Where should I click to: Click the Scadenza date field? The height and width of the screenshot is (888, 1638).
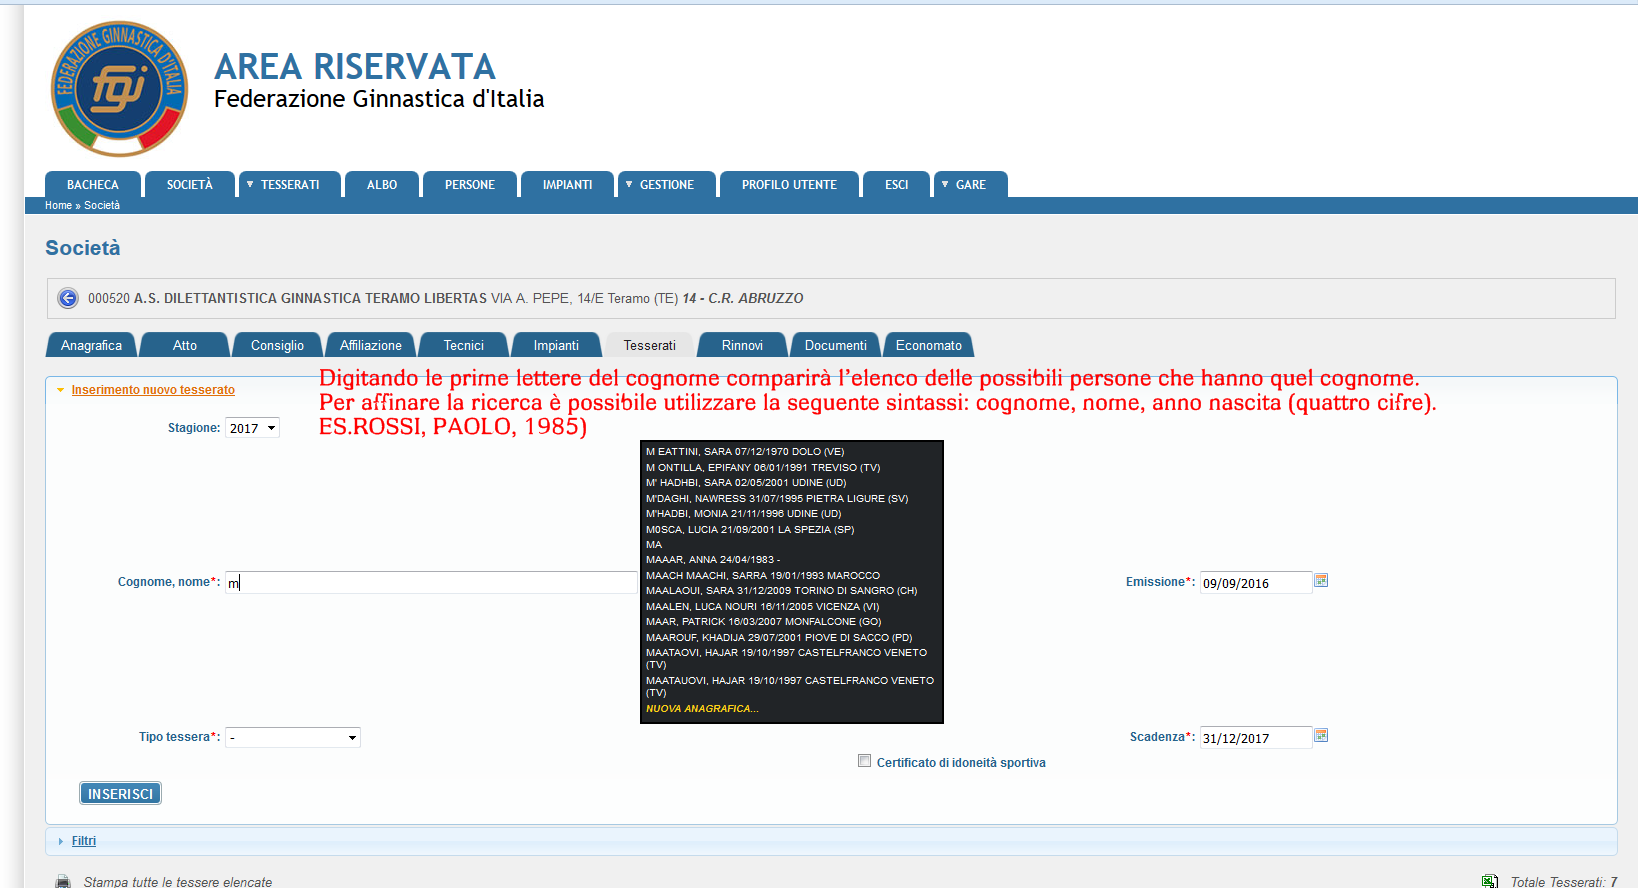1256,737
